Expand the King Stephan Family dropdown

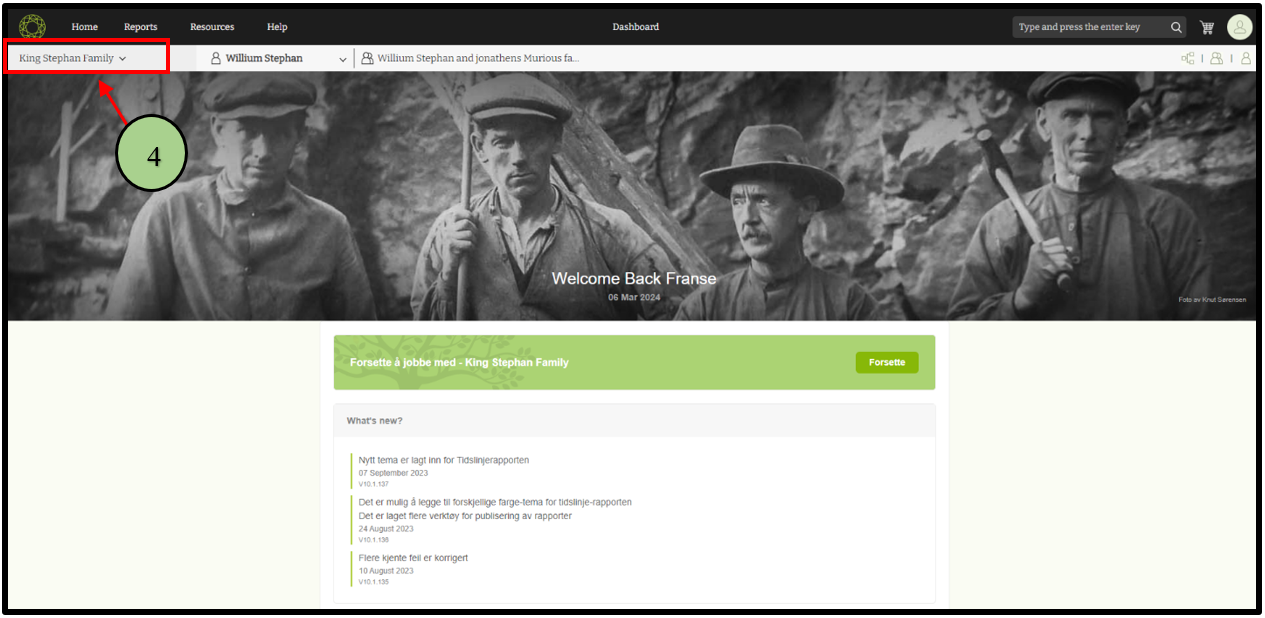(73, 59)
